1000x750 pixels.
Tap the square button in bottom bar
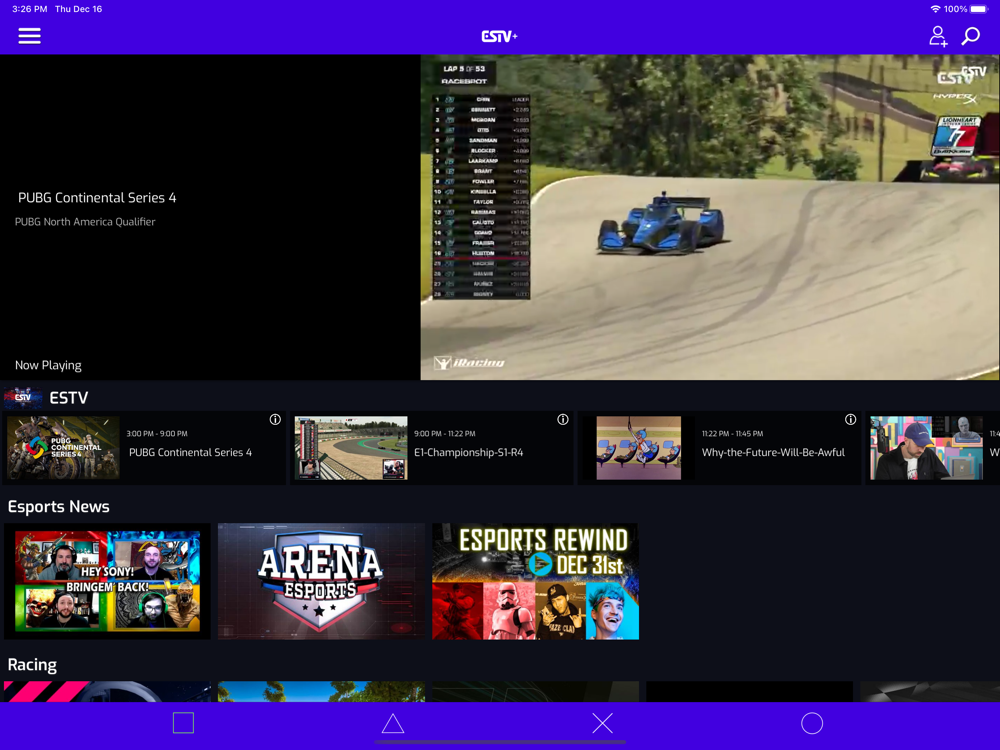(x=183, y=723)
